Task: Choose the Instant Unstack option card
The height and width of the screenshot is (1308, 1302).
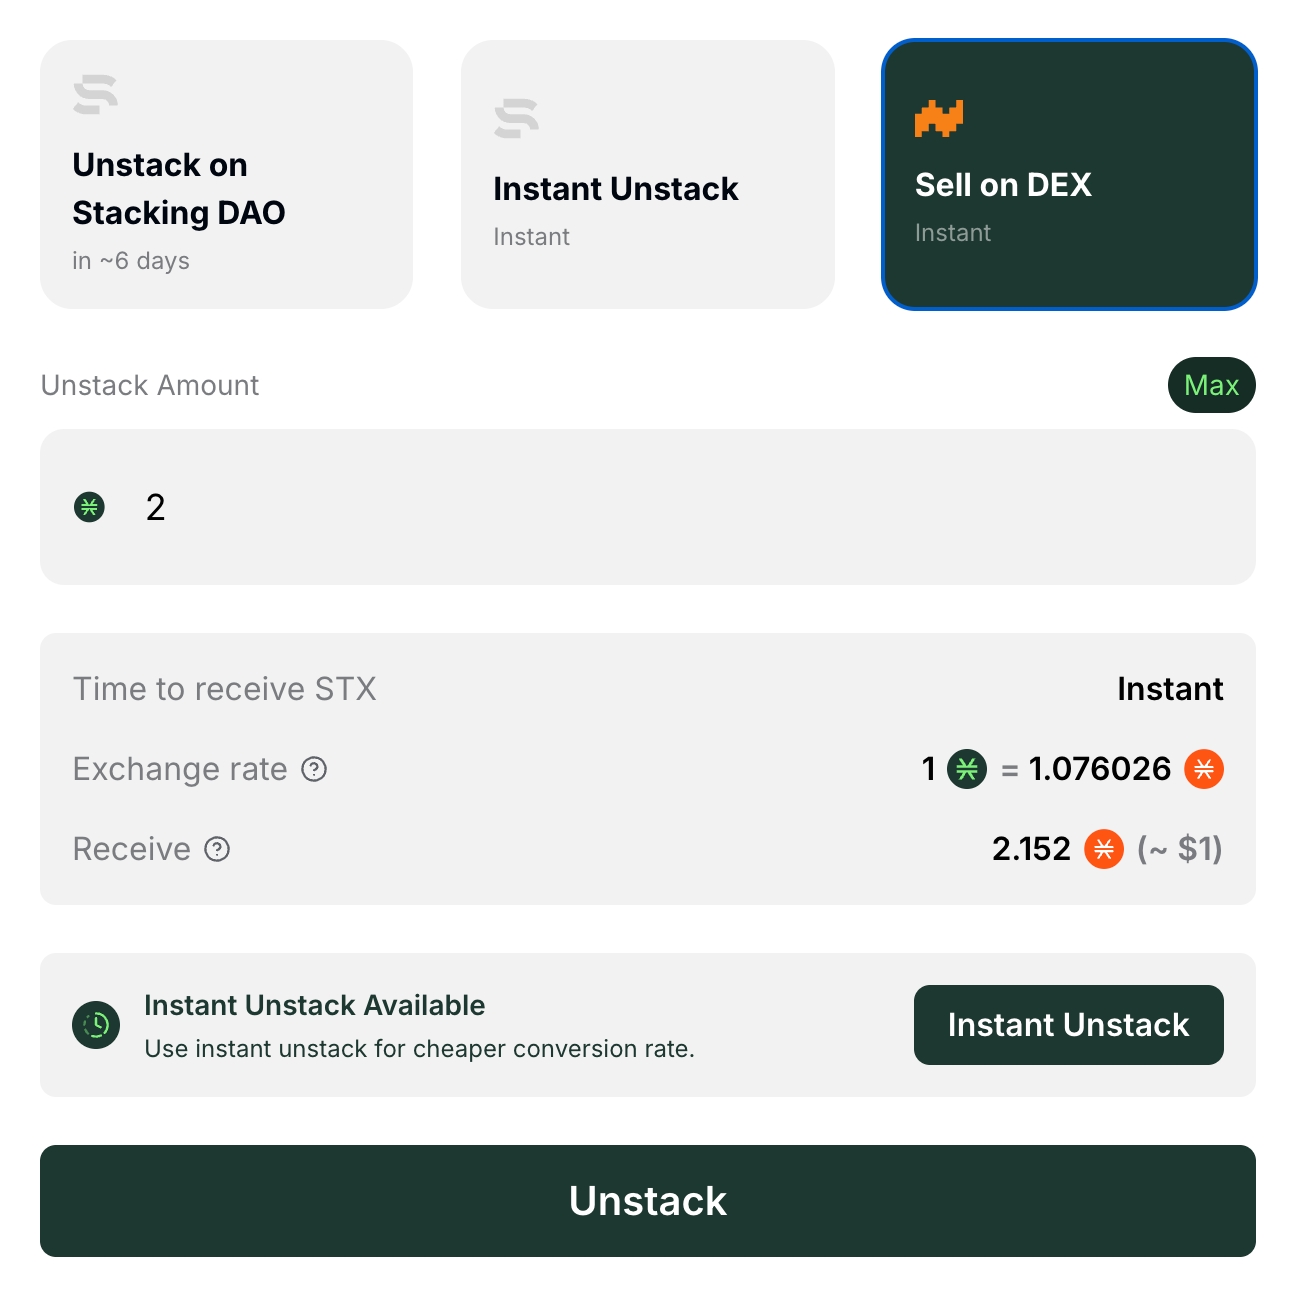Action: tap(647, 175)
